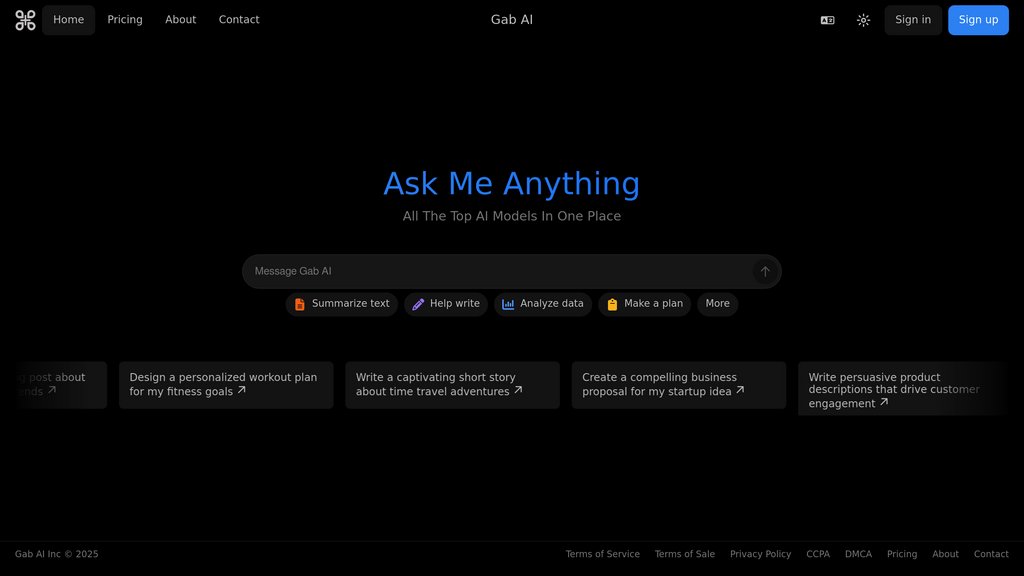This screenshot has height=576, width=1024.
Task: Select the Summarize text suggestion chip
Action: point(342,304)
